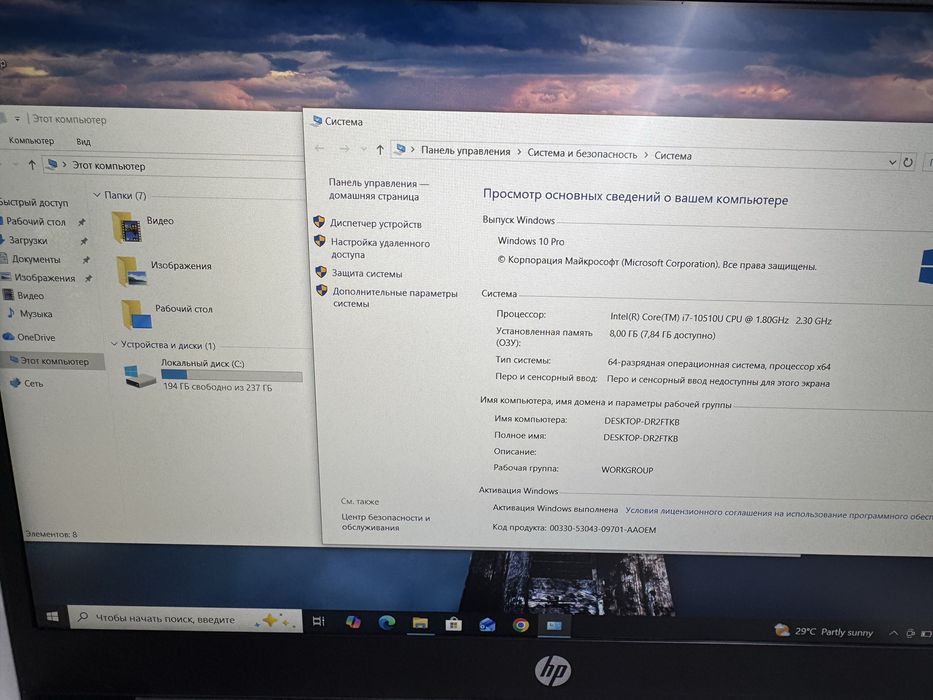Click the computer name DESKTOP-DR2FTKB value
The image size is (933, 700).
(x=641, y=421)
